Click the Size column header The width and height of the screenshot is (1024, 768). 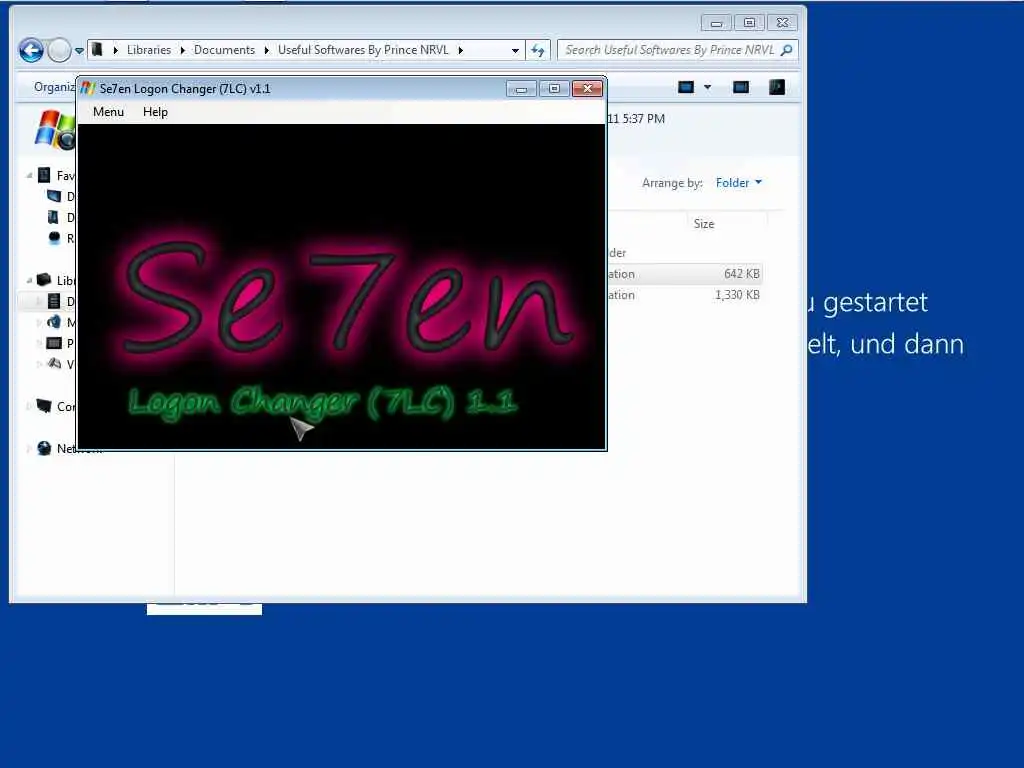703,223
